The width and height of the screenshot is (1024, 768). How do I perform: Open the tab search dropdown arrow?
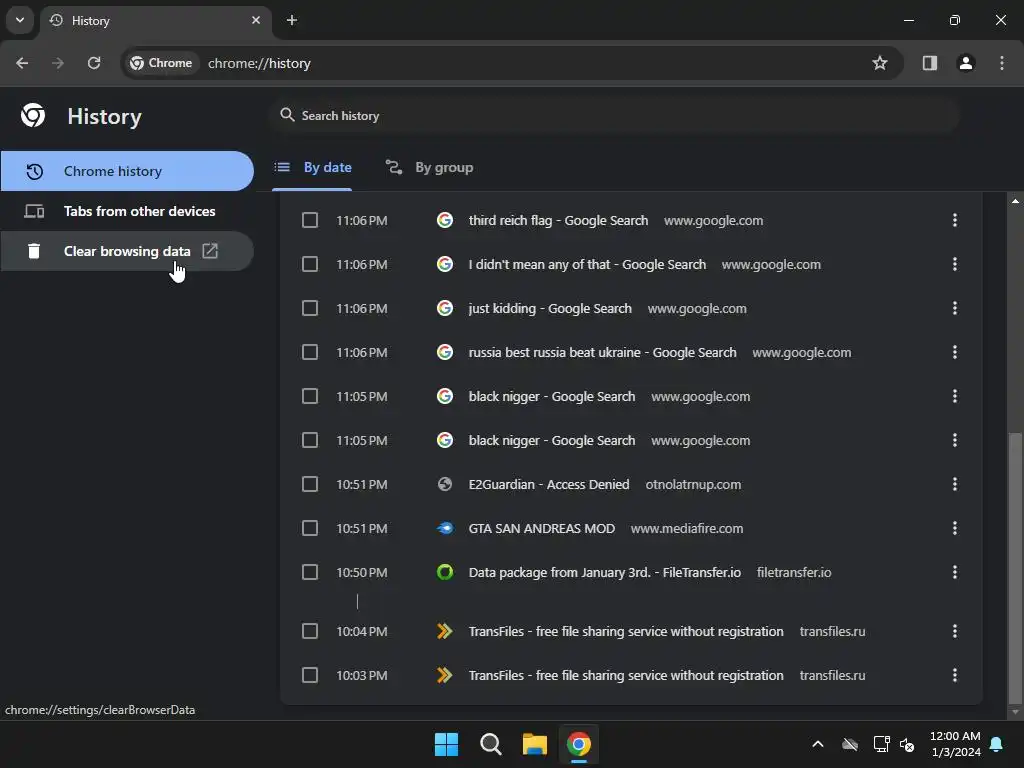(x=20, y=20)
